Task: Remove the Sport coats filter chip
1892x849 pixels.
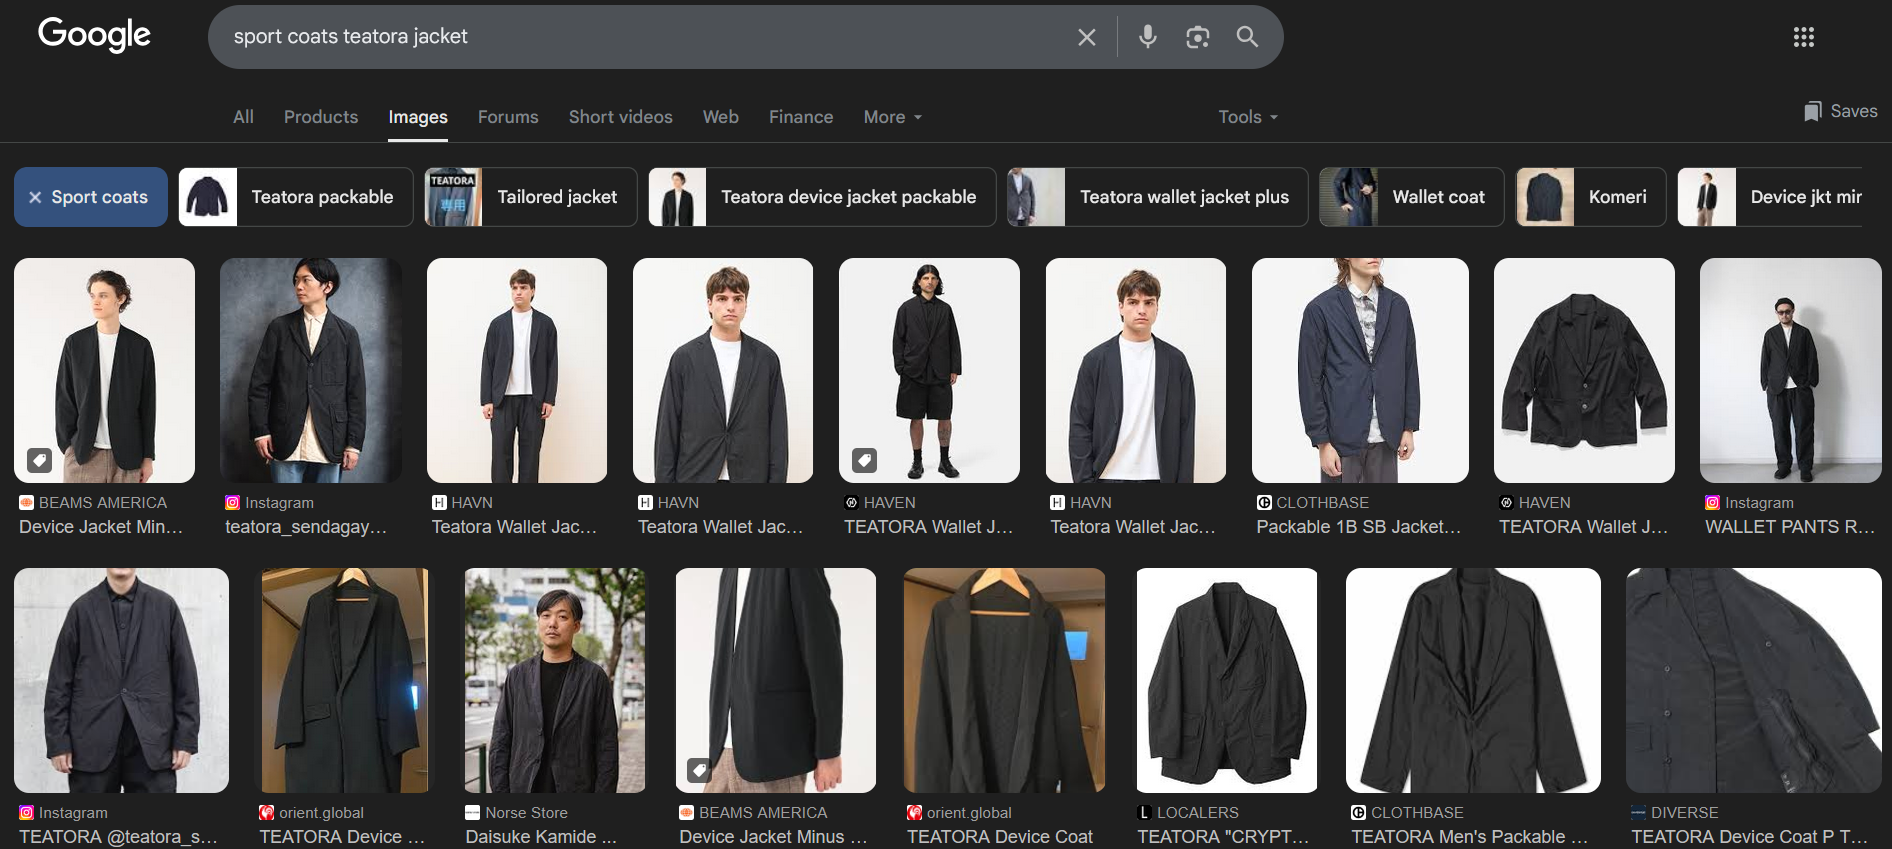Action: [35, 197]
